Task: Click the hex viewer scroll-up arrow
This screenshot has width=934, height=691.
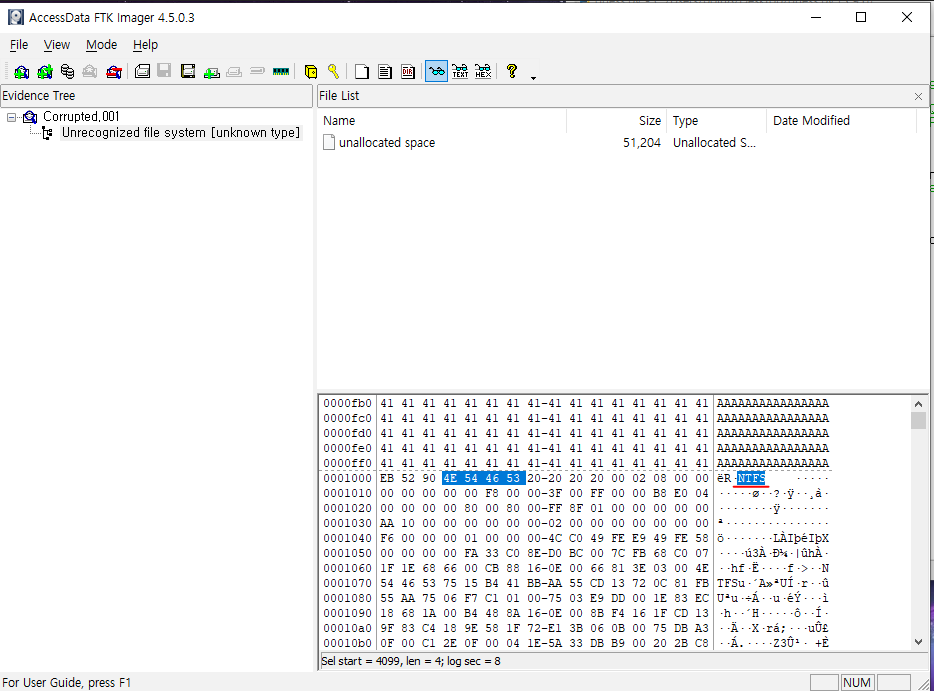Action: [x=919, y=404]
